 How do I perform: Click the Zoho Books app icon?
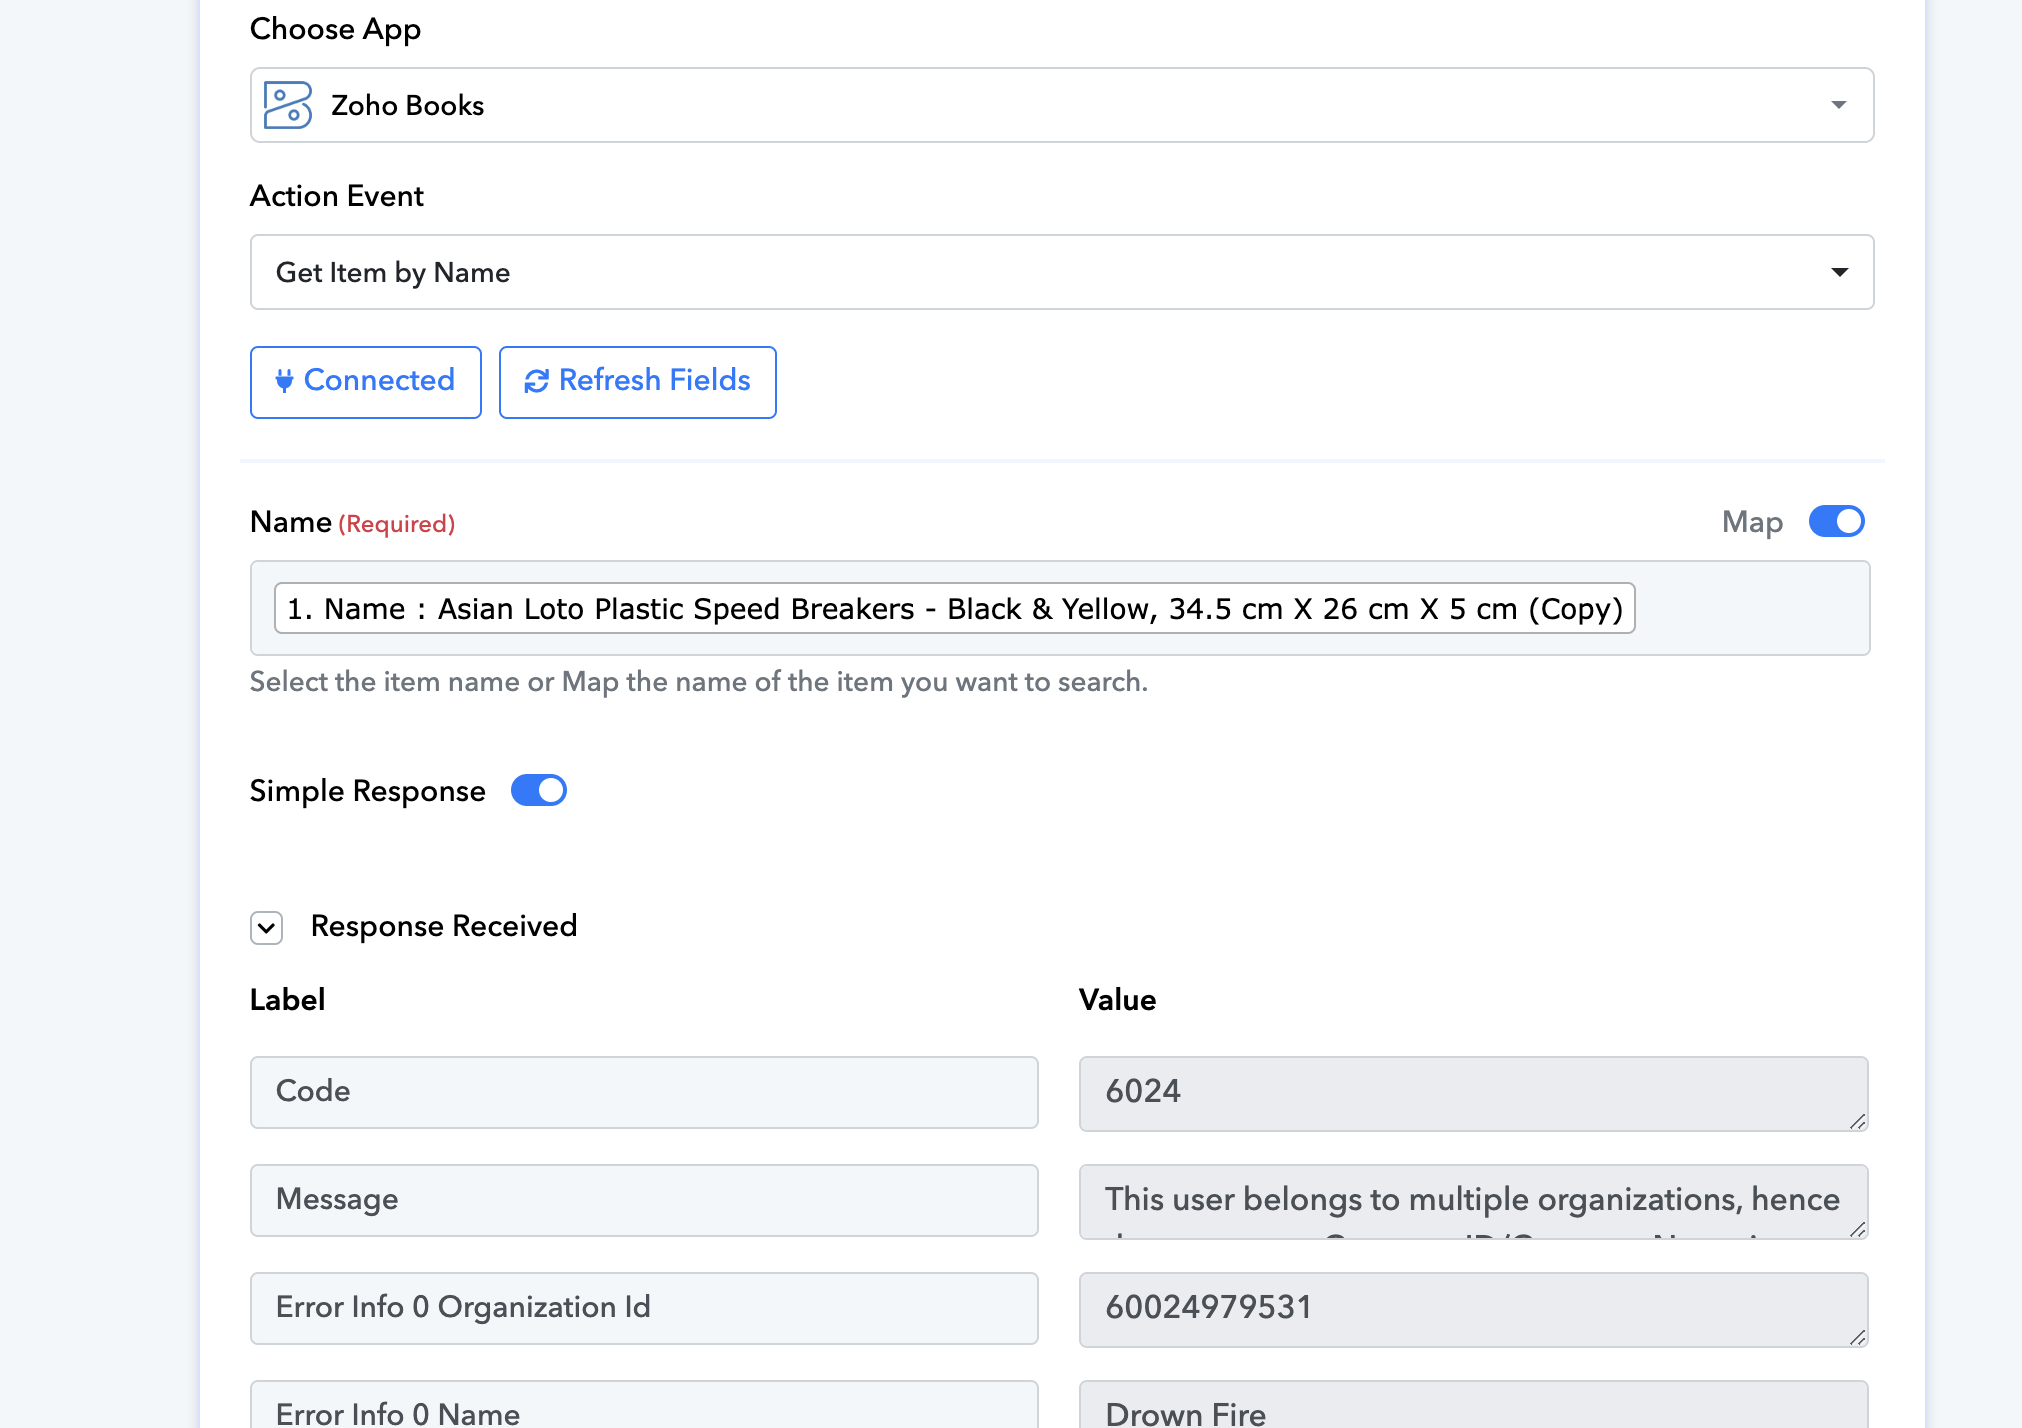288,105
